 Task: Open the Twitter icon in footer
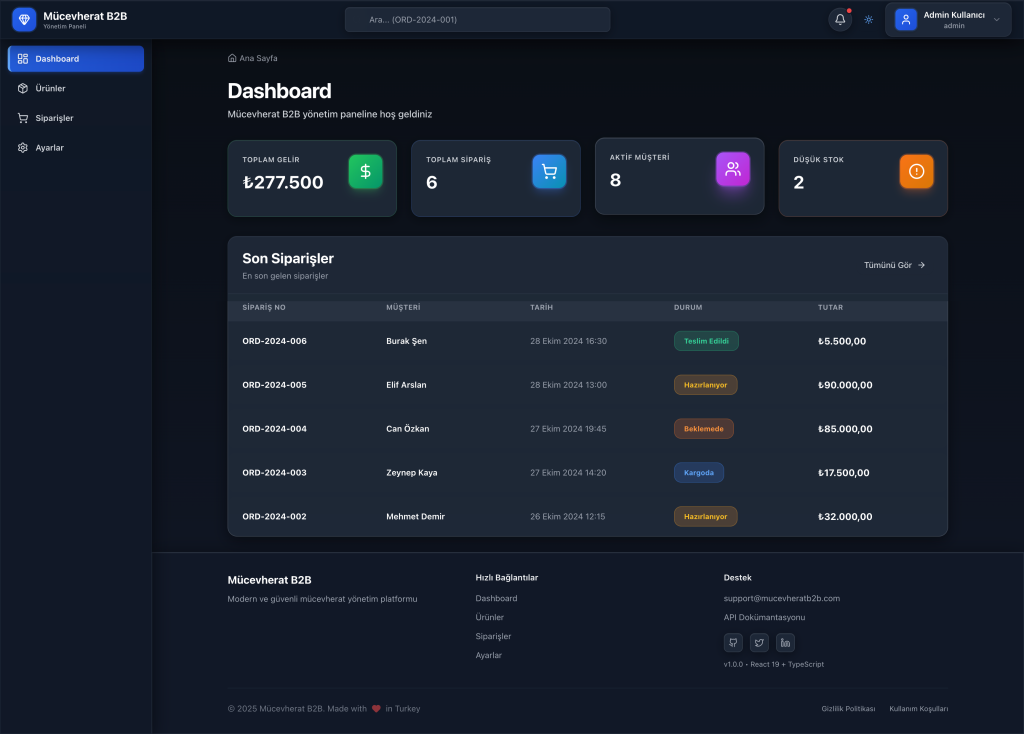click(x=759, y=643)
